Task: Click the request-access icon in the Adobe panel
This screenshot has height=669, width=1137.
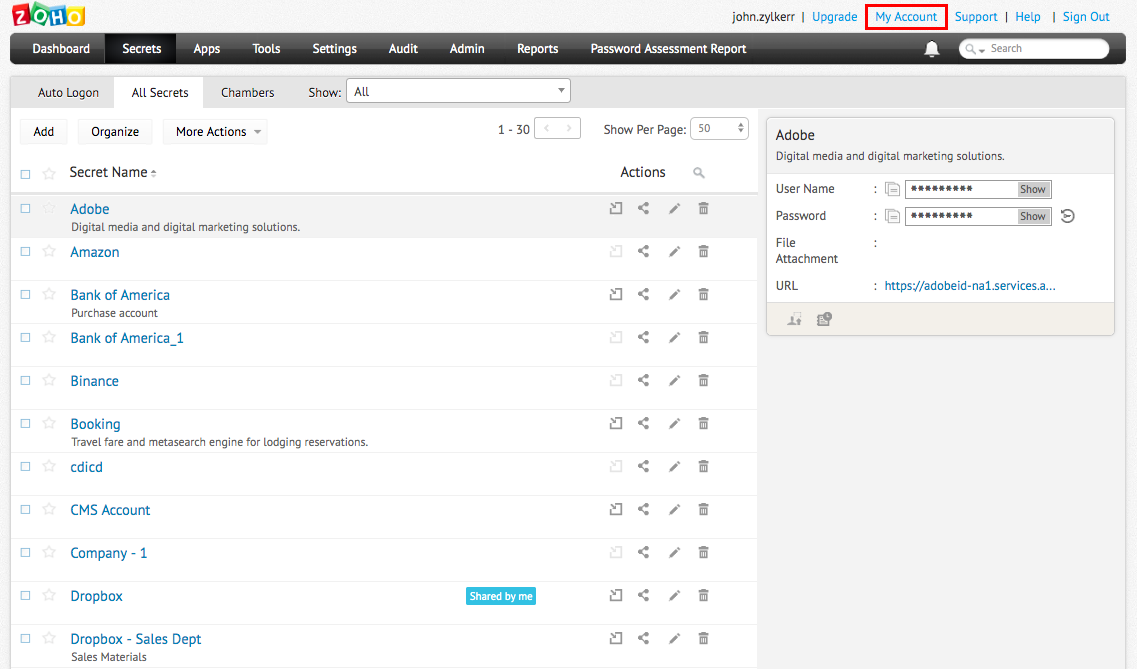Action: click(x=824, y=319)
